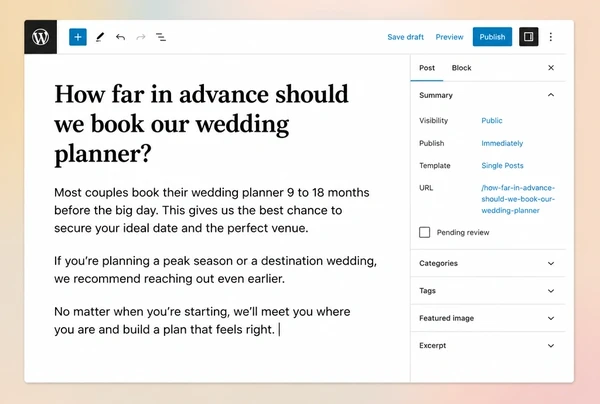Select the pencil Tools icon
The width and height of the screenshot is (600, 404).
(x=100, y=37)
